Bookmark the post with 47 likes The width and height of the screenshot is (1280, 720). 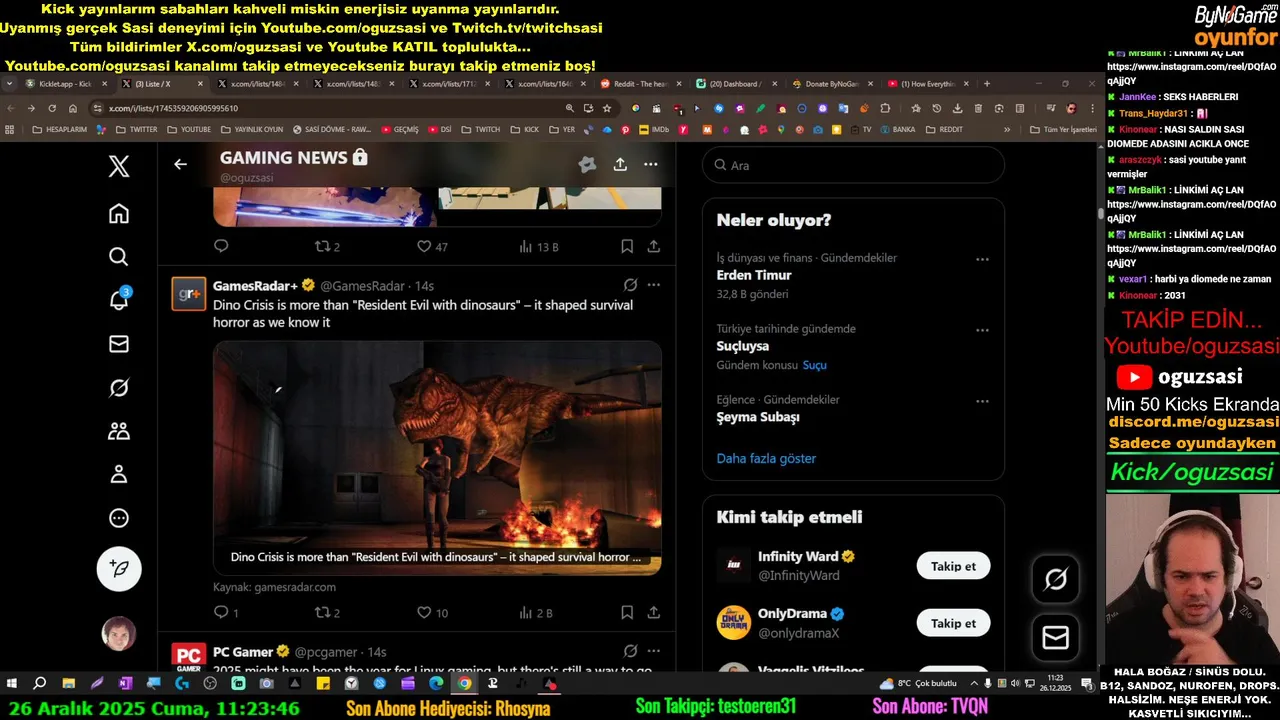[627, 246]
